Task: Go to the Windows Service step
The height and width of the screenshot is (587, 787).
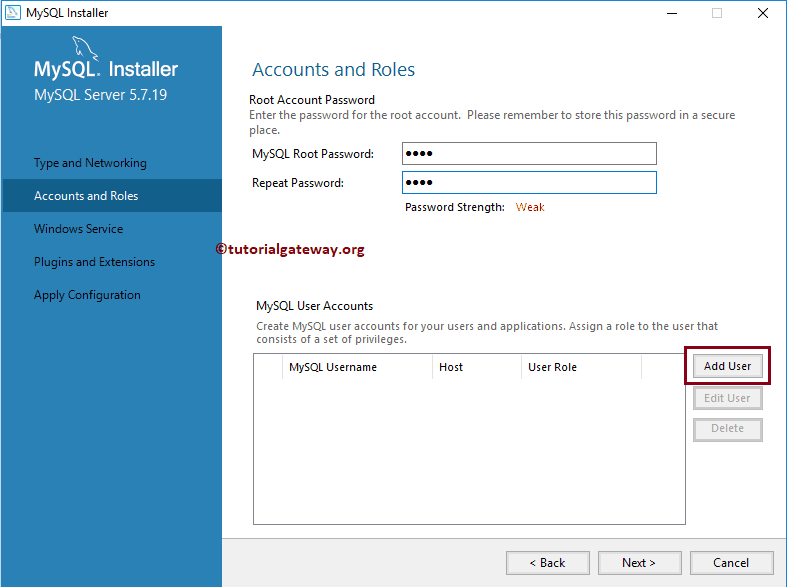Action: pos(78,229)
